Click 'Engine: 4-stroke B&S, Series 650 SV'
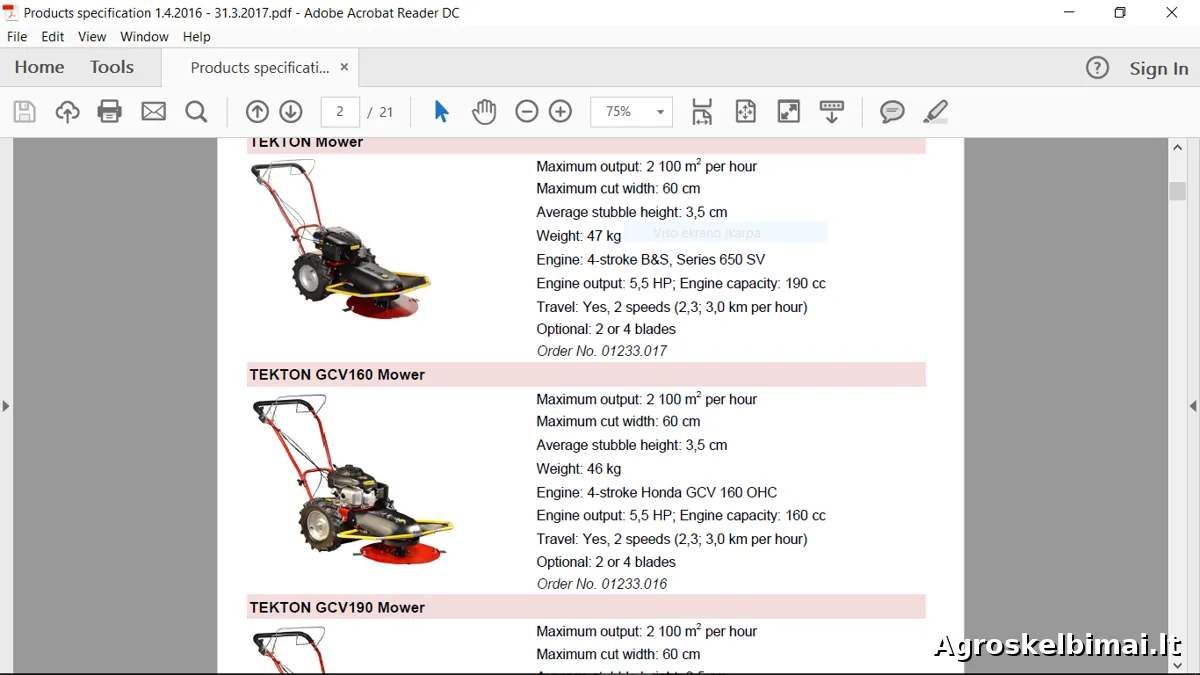The height and width of the screenshot is (675, 1200). point(651,260)
